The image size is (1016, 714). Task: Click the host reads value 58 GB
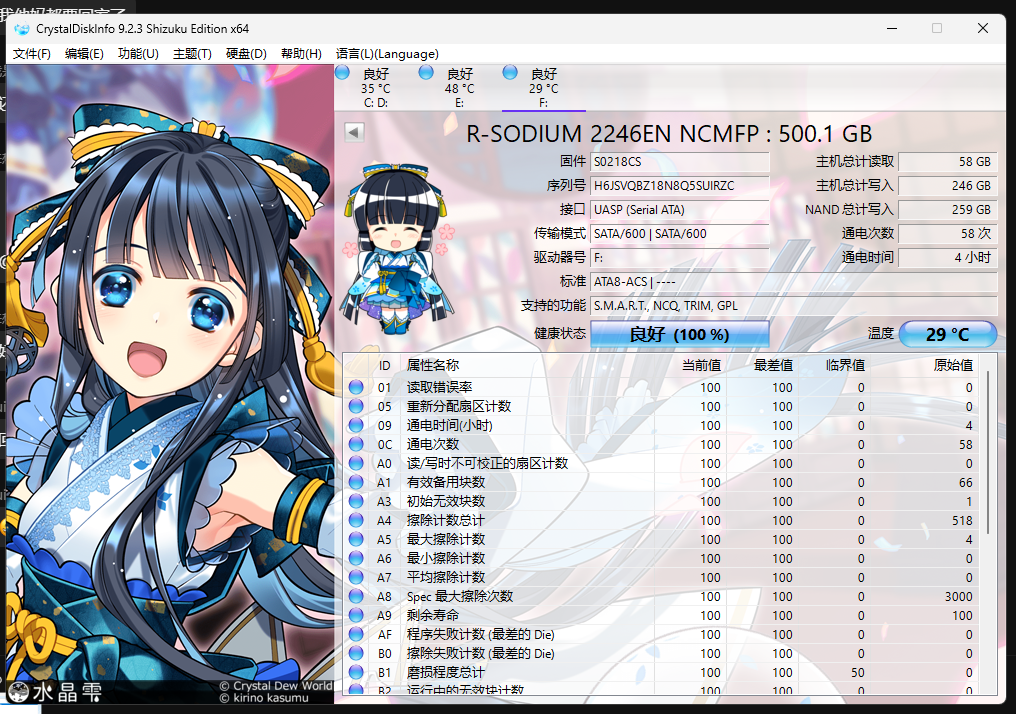[947, 162]
